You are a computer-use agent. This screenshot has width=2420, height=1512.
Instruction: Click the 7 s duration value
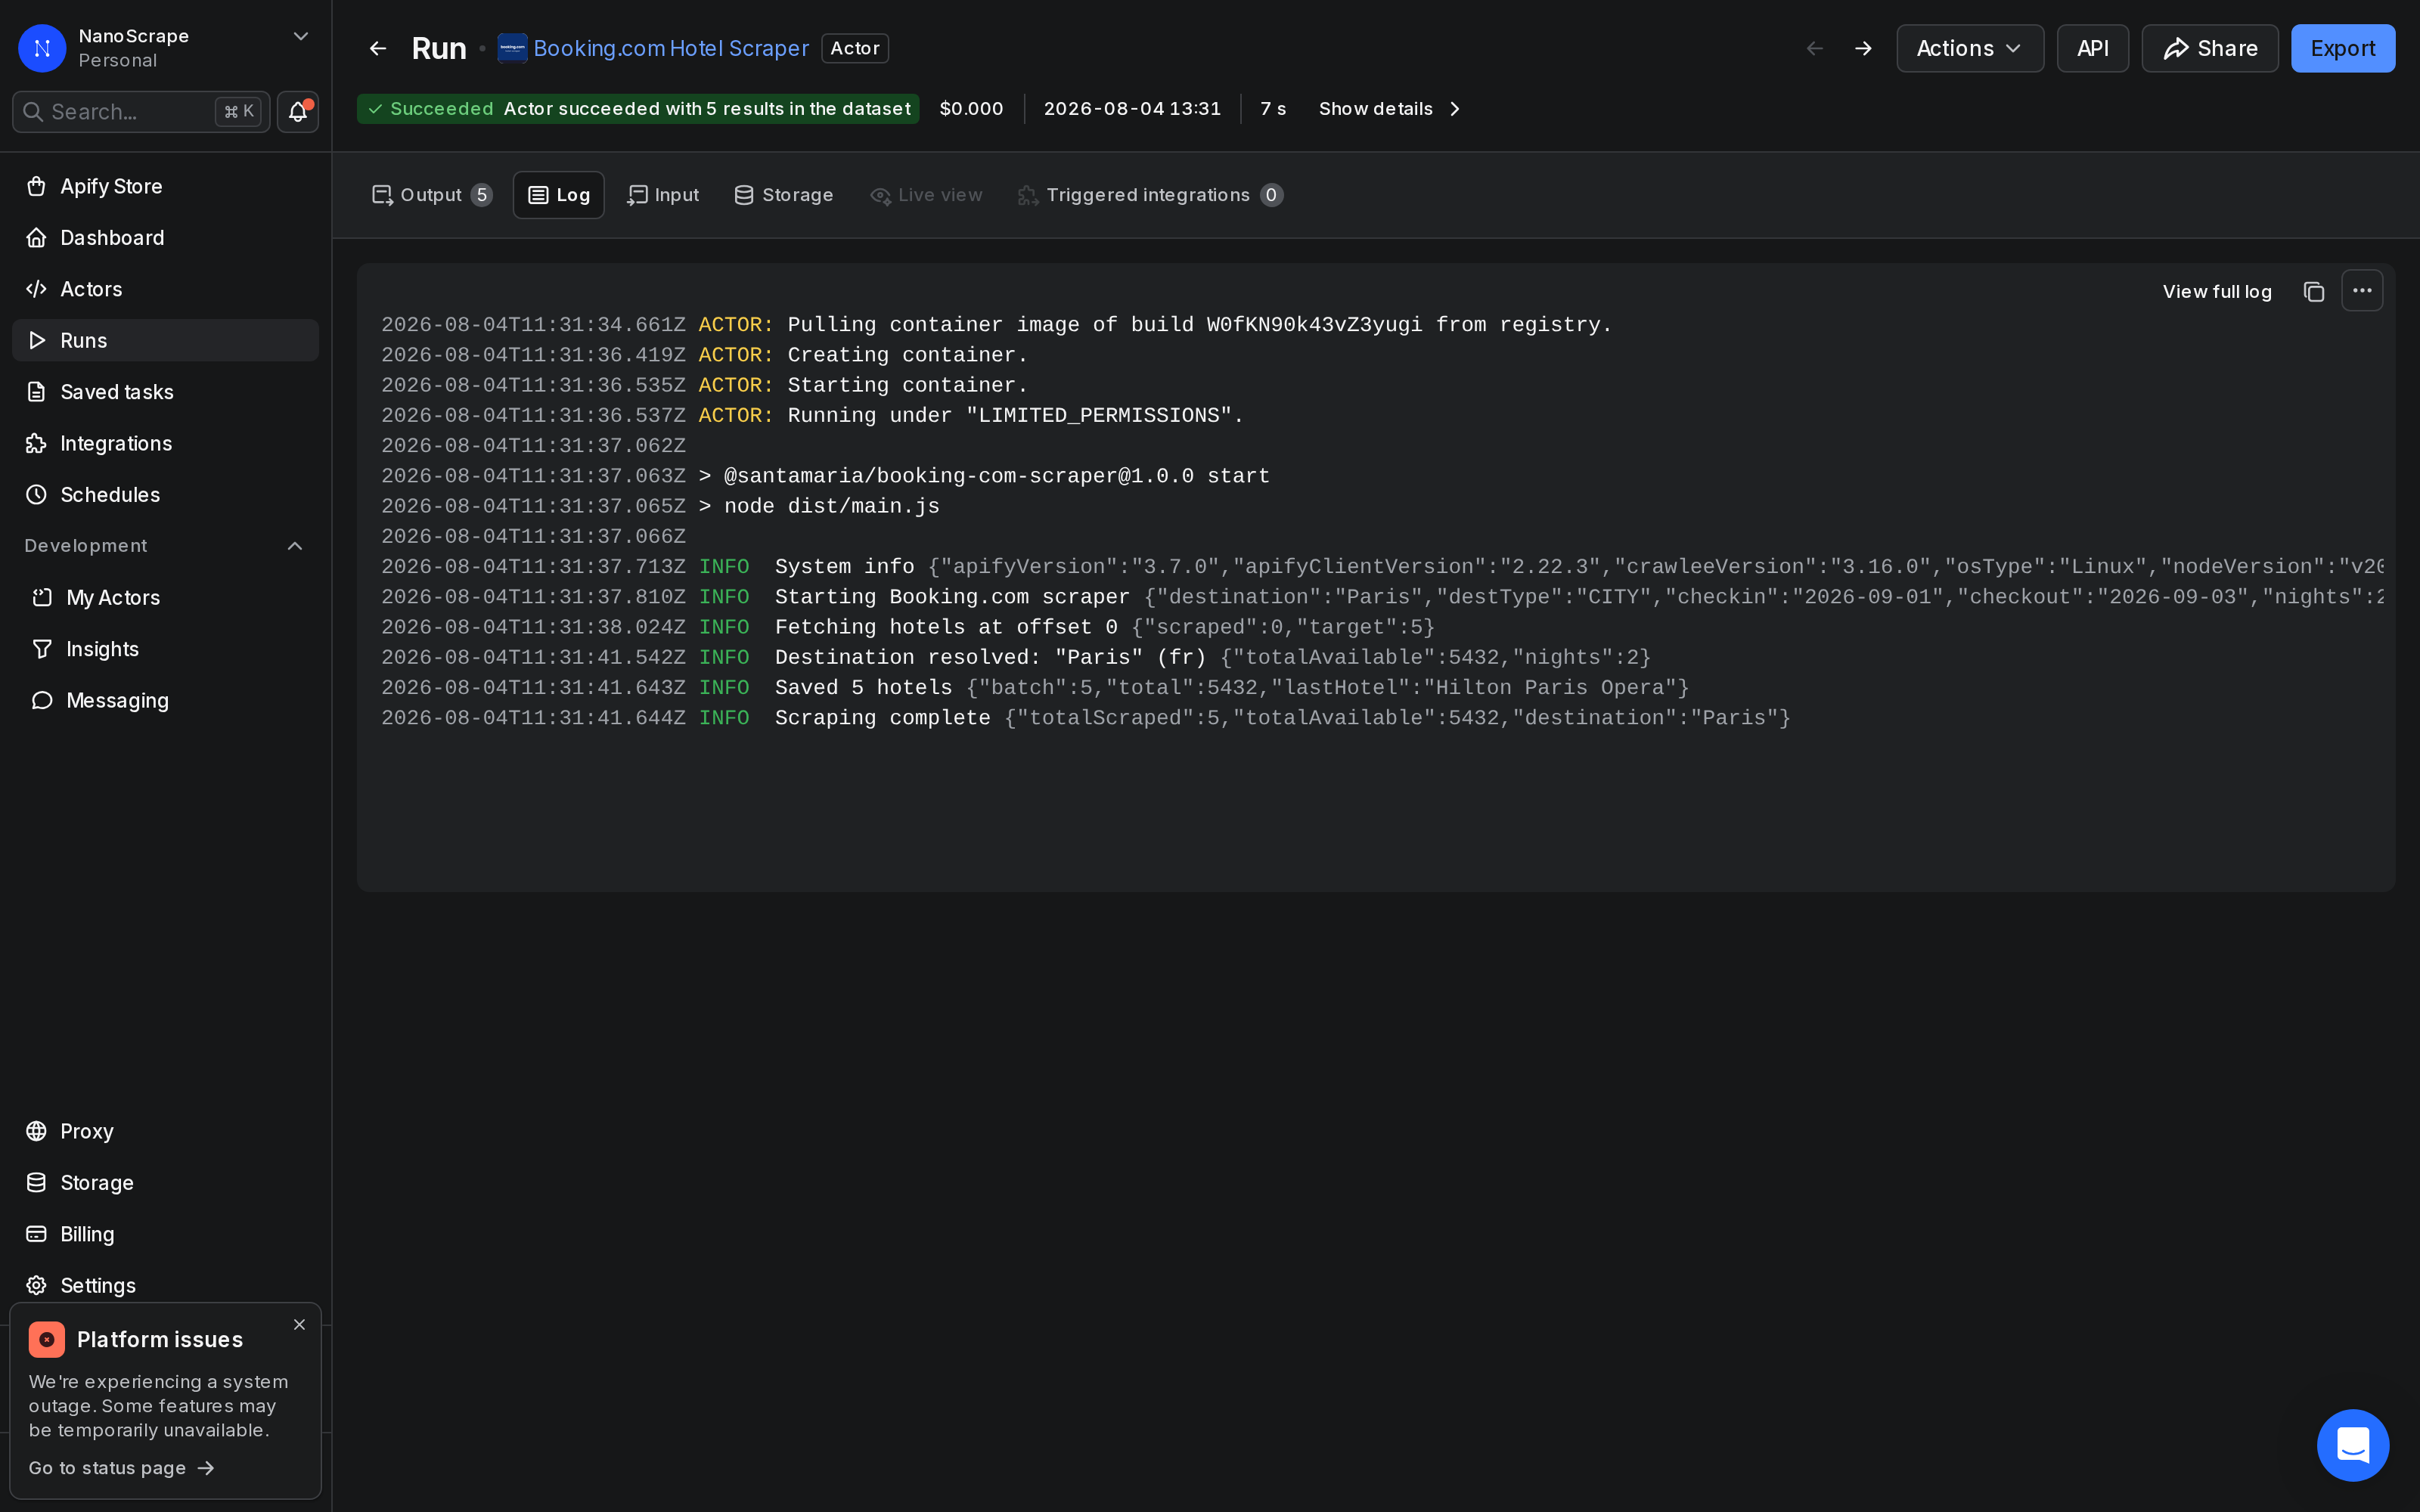click(x=1273, y=109)
